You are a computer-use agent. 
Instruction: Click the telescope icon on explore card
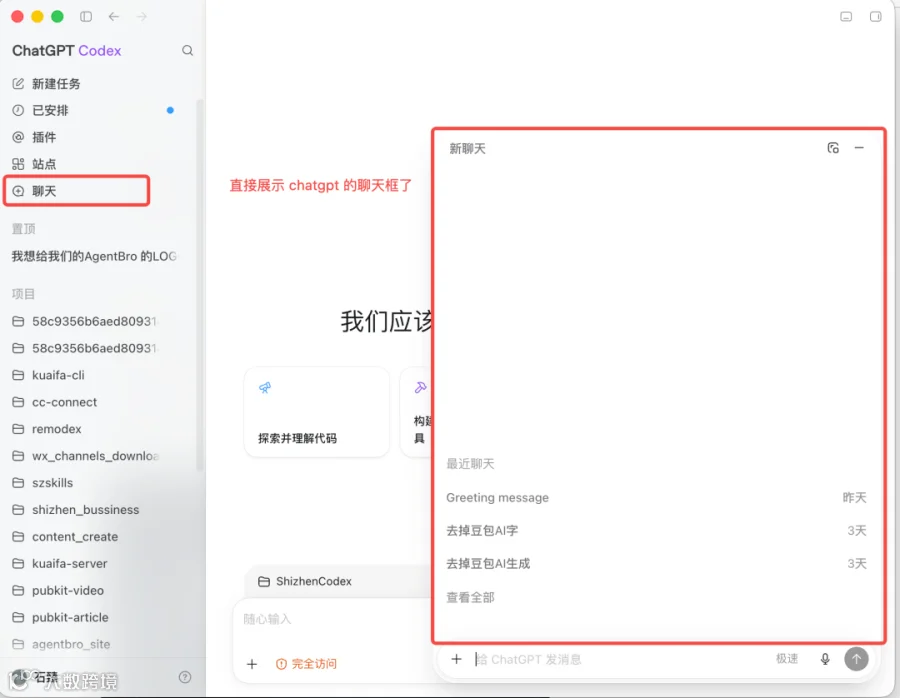[265, 388]
